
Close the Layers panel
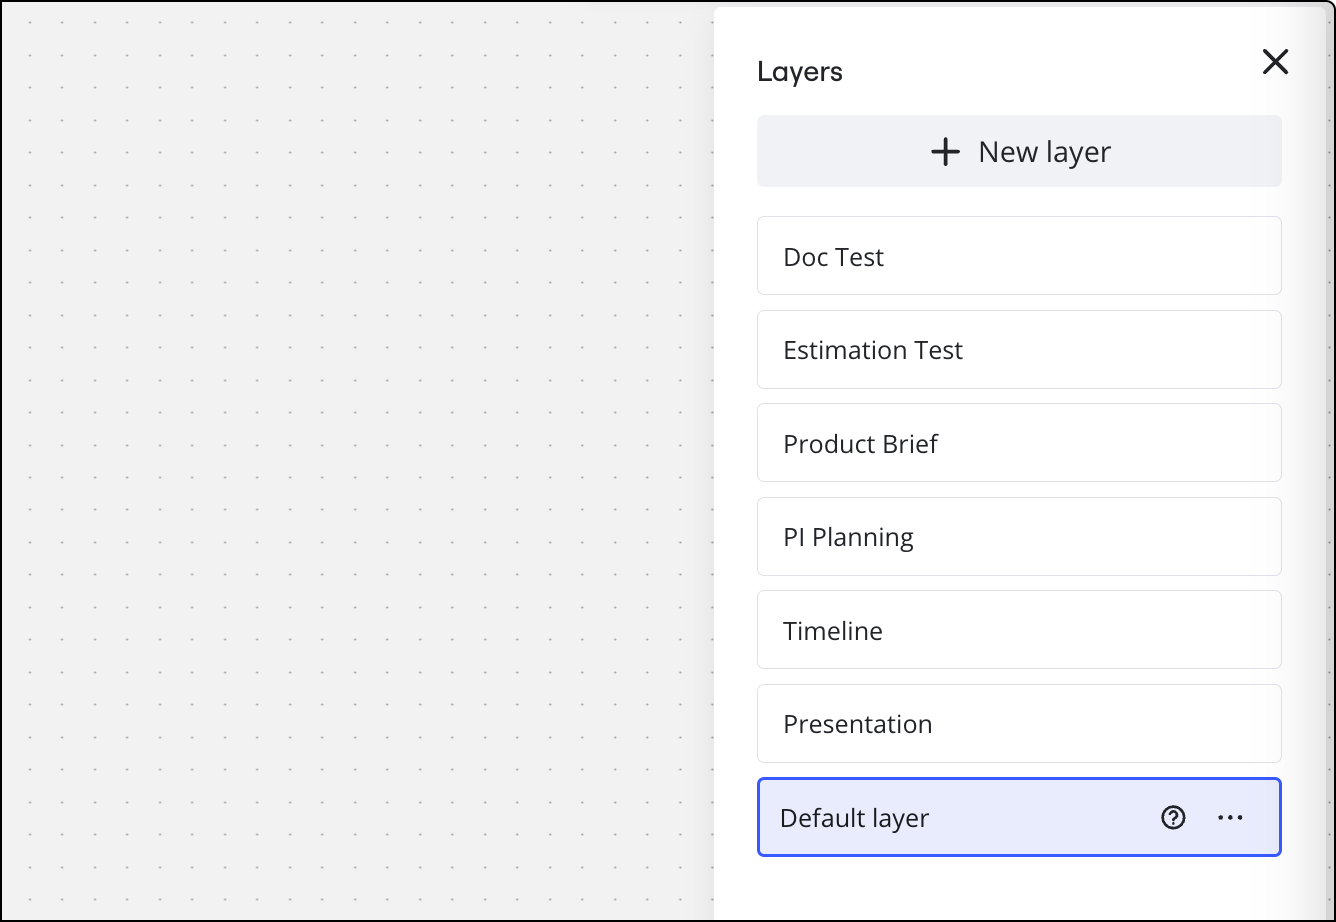1275,62
